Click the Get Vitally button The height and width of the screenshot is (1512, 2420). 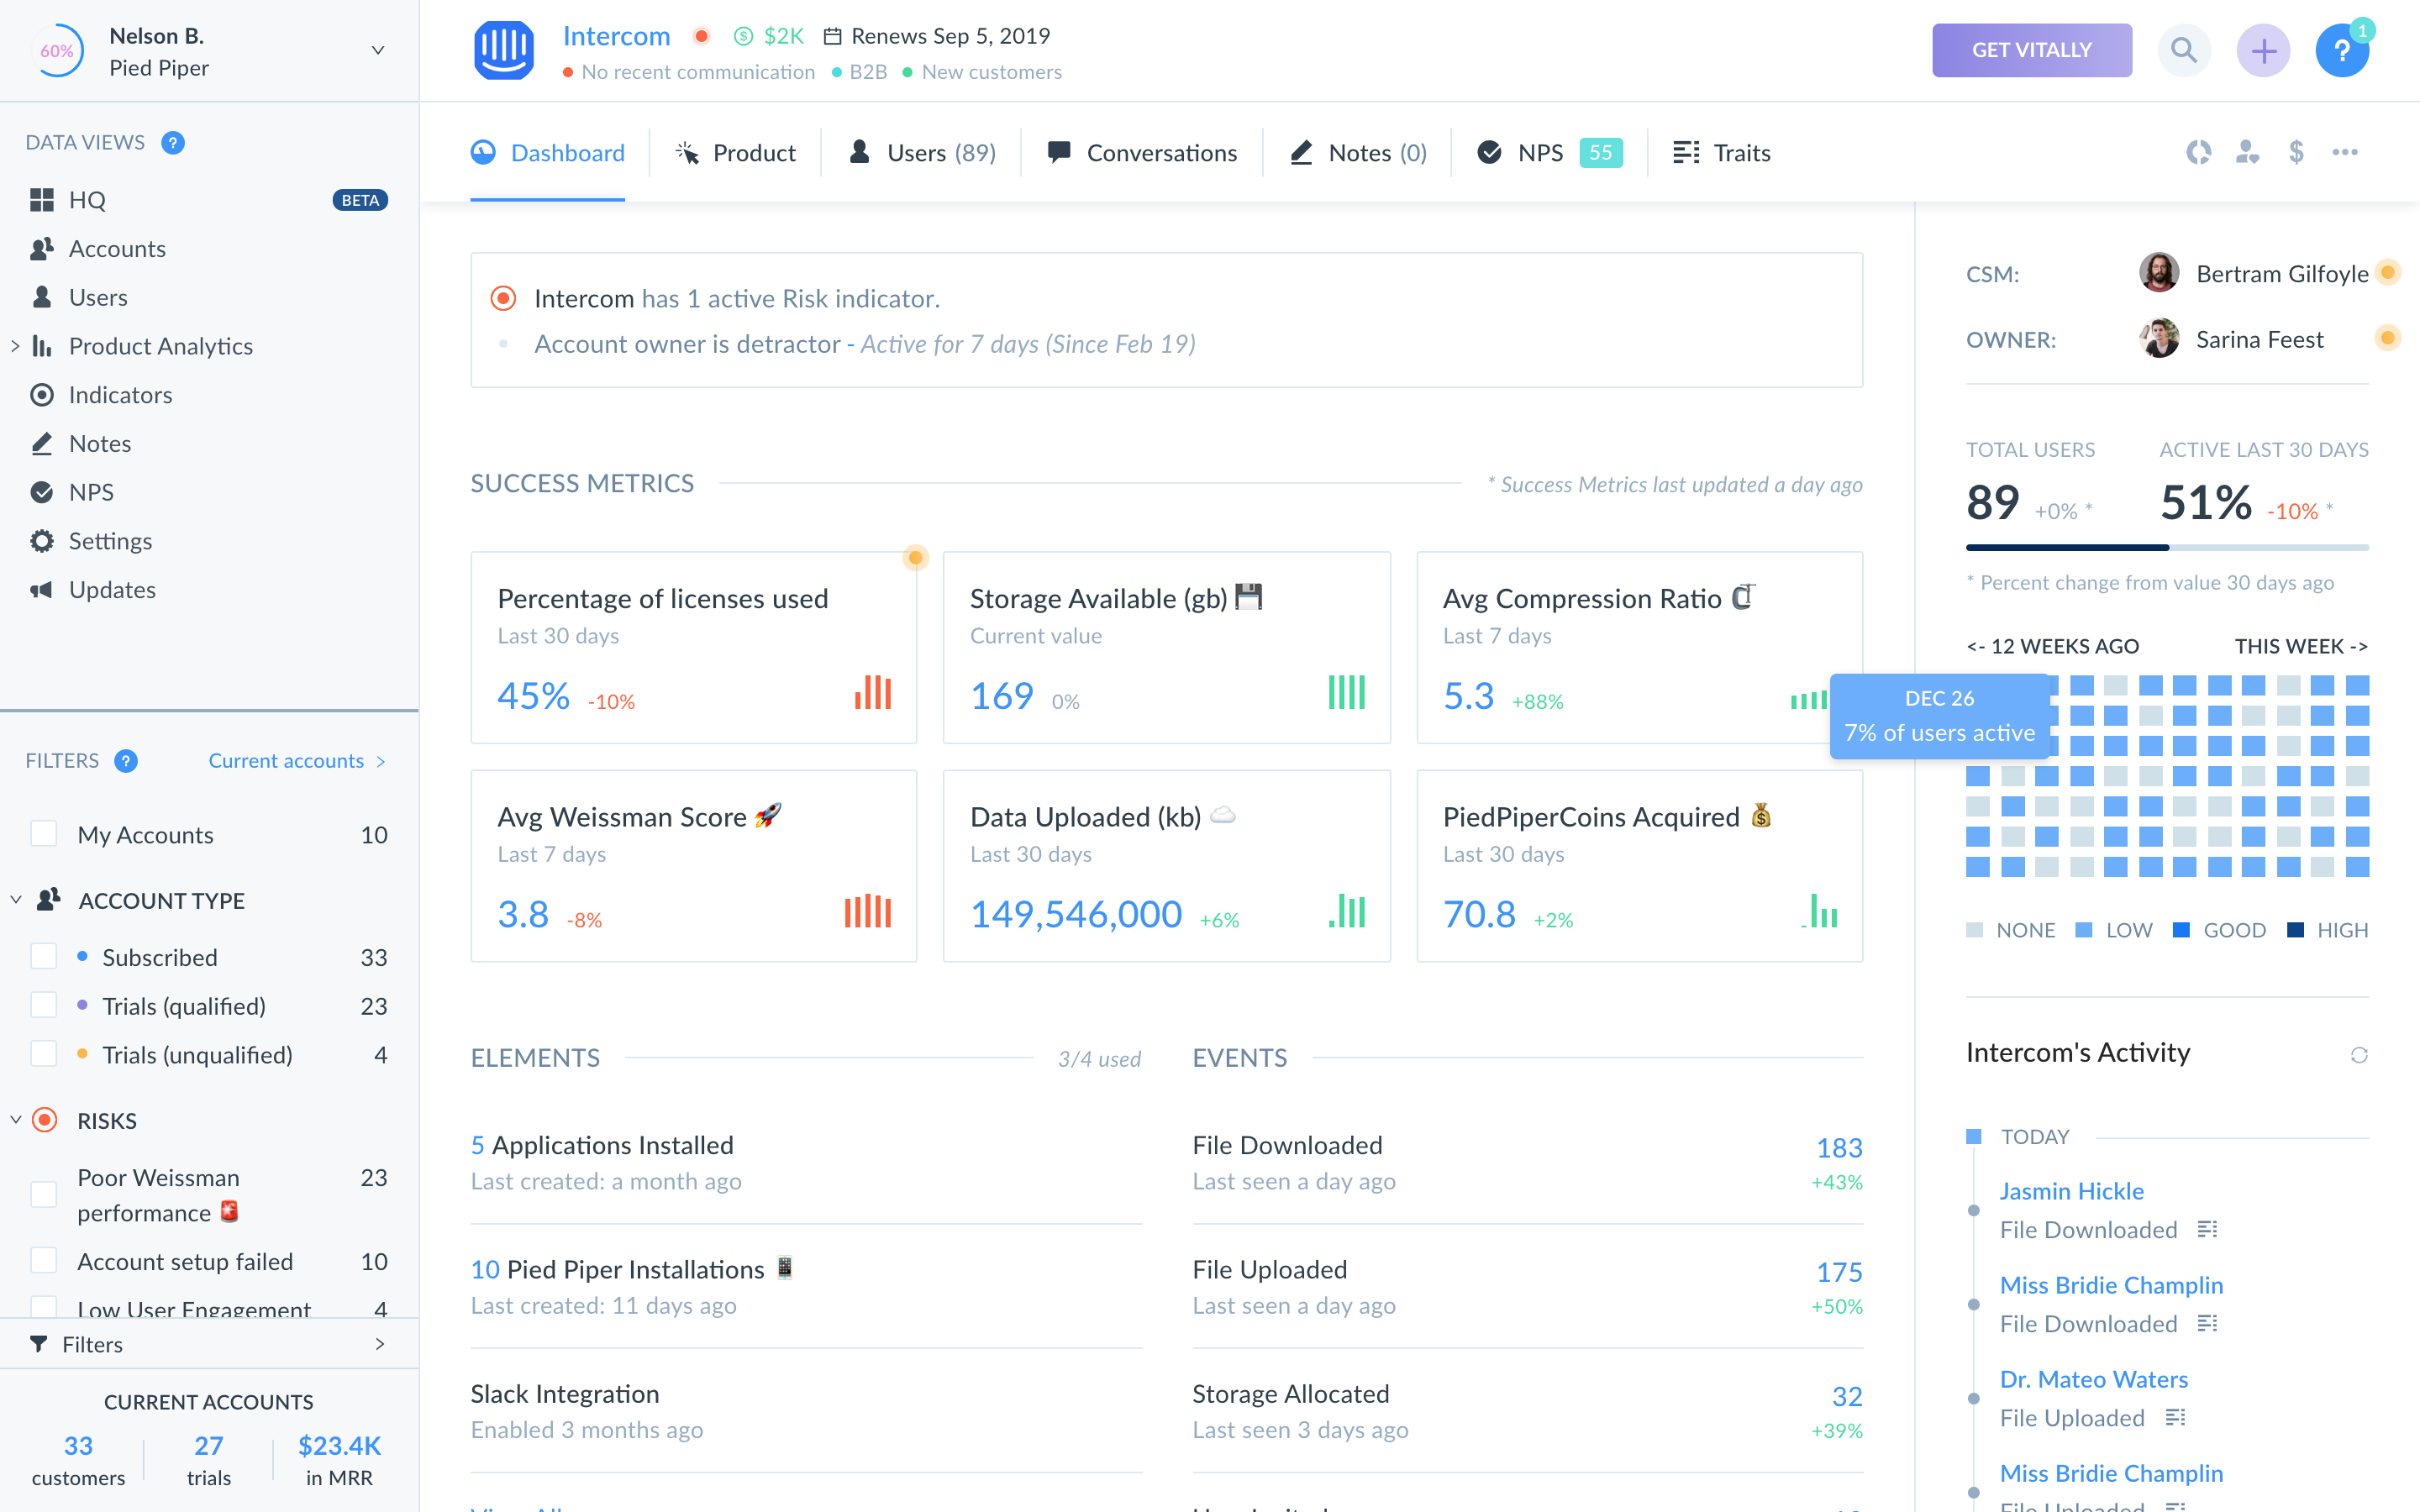(x=2031, y=50)
